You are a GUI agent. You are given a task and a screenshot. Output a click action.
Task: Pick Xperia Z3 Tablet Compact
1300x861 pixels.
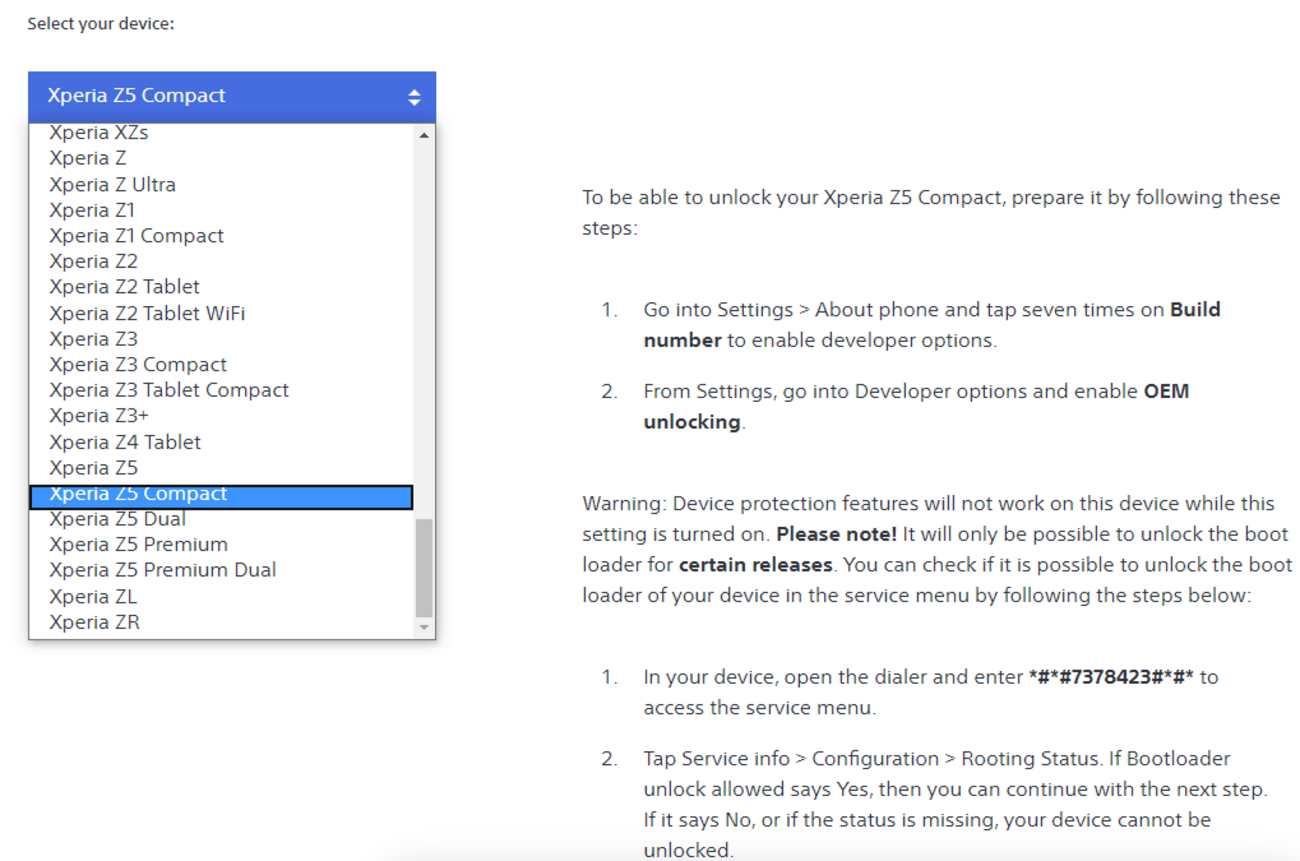click(x=222, y=390)
